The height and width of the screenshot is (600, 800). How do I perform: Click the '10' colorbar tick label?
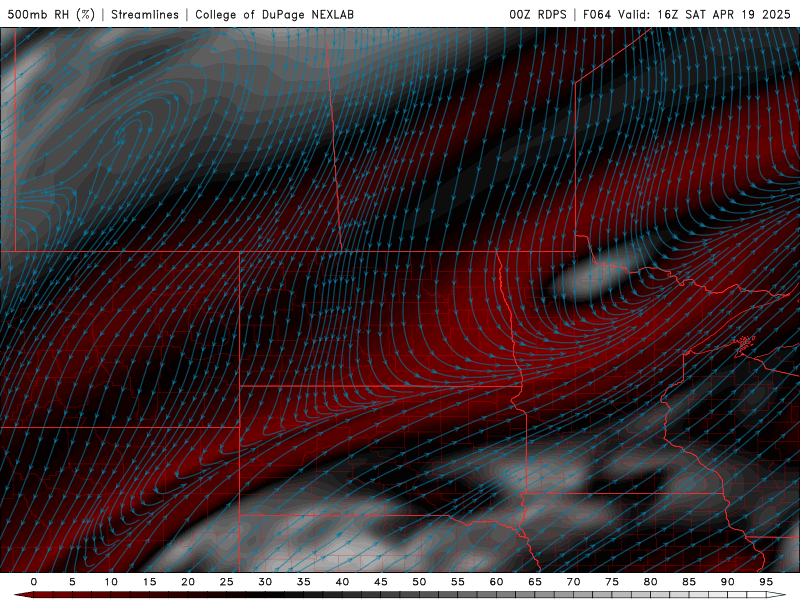tap(111, 582)
